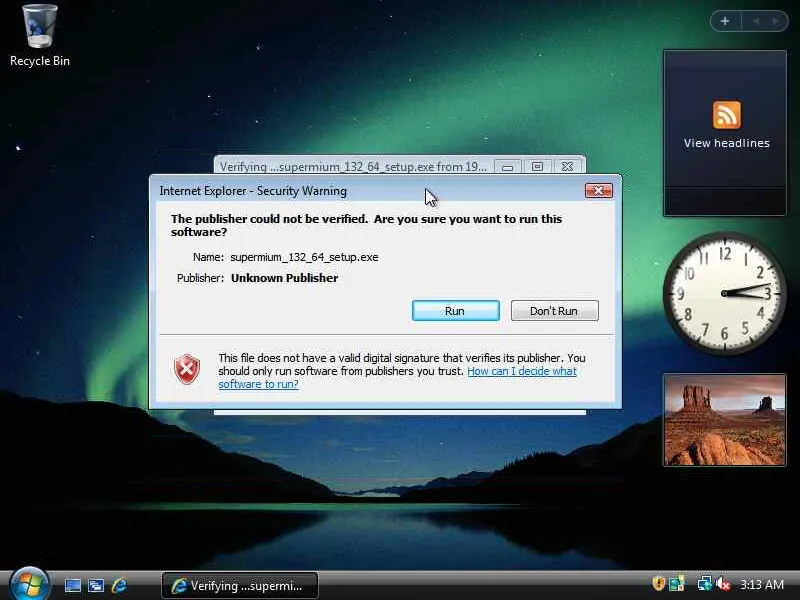
Task: Click the Verifying window title bar text
Action: (353, 167)
